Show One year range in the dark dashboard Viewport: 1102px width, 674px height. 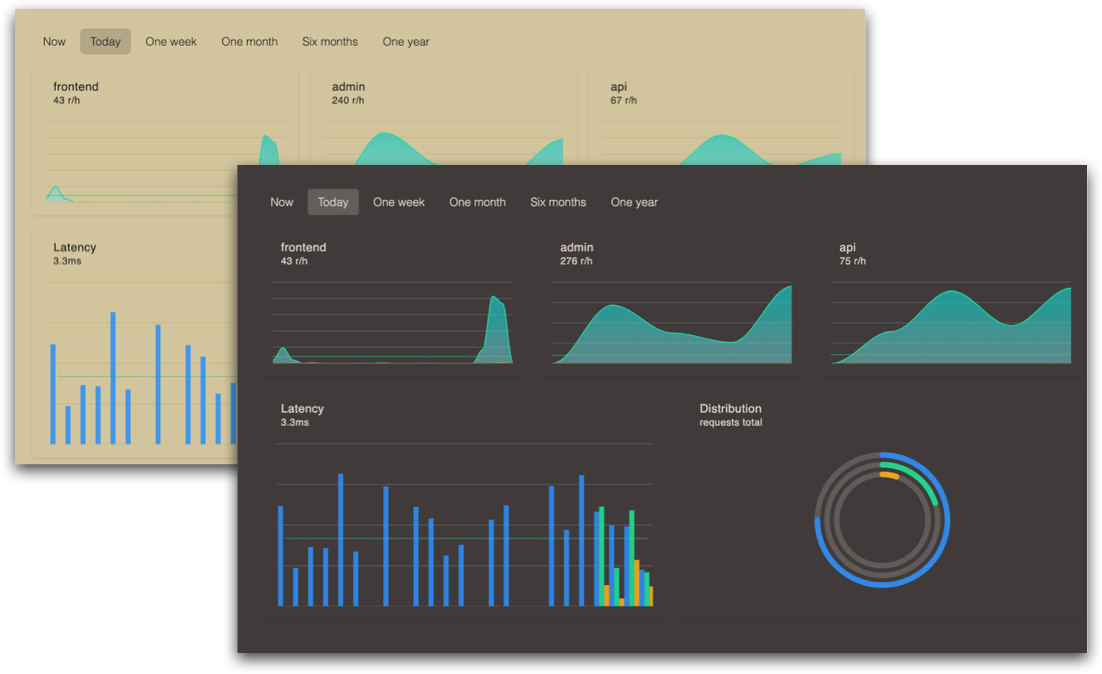point(634,202)
